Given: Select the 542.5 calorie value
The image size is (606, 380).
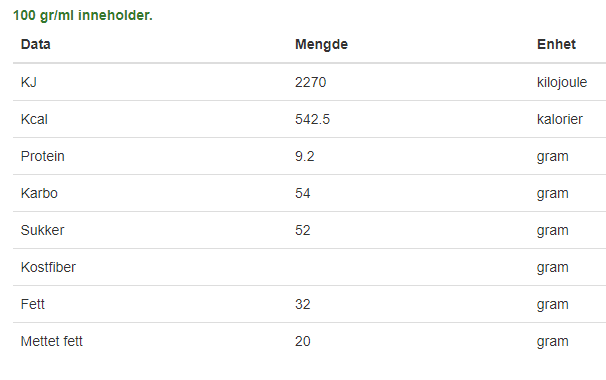Looking at the screenshot, I should [x=312, y=119].
